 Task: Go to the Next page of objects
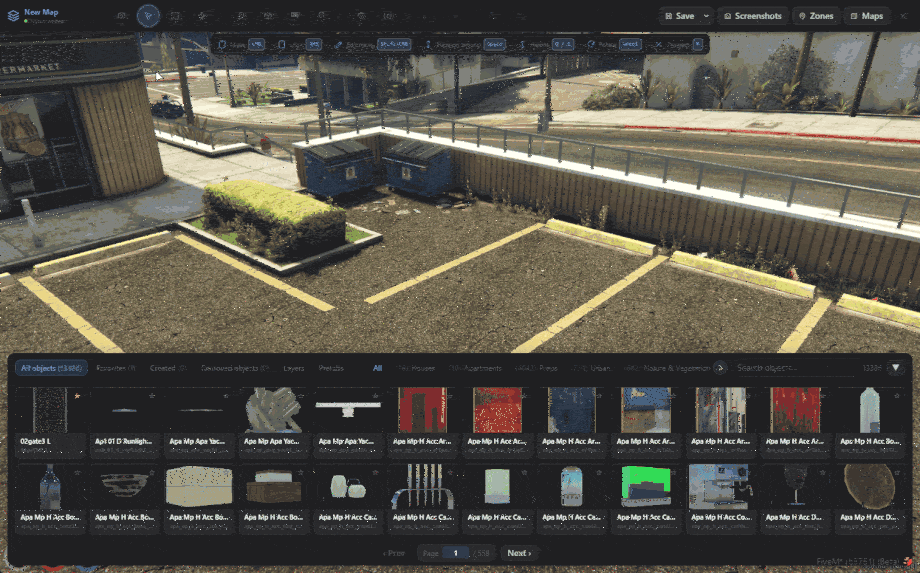click(519, 553)
